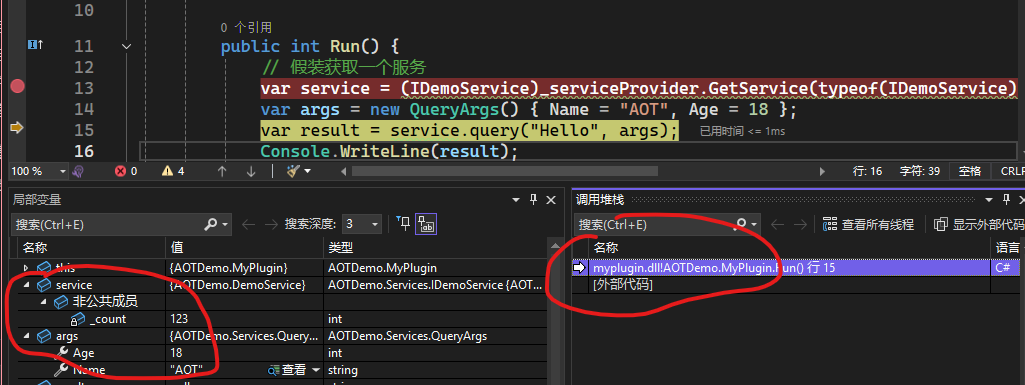Viewport: 1025px width, 385px height.
Task: Open the dropdown arrow beside the 局部变量 magnifier
Action: click(225, 224)
